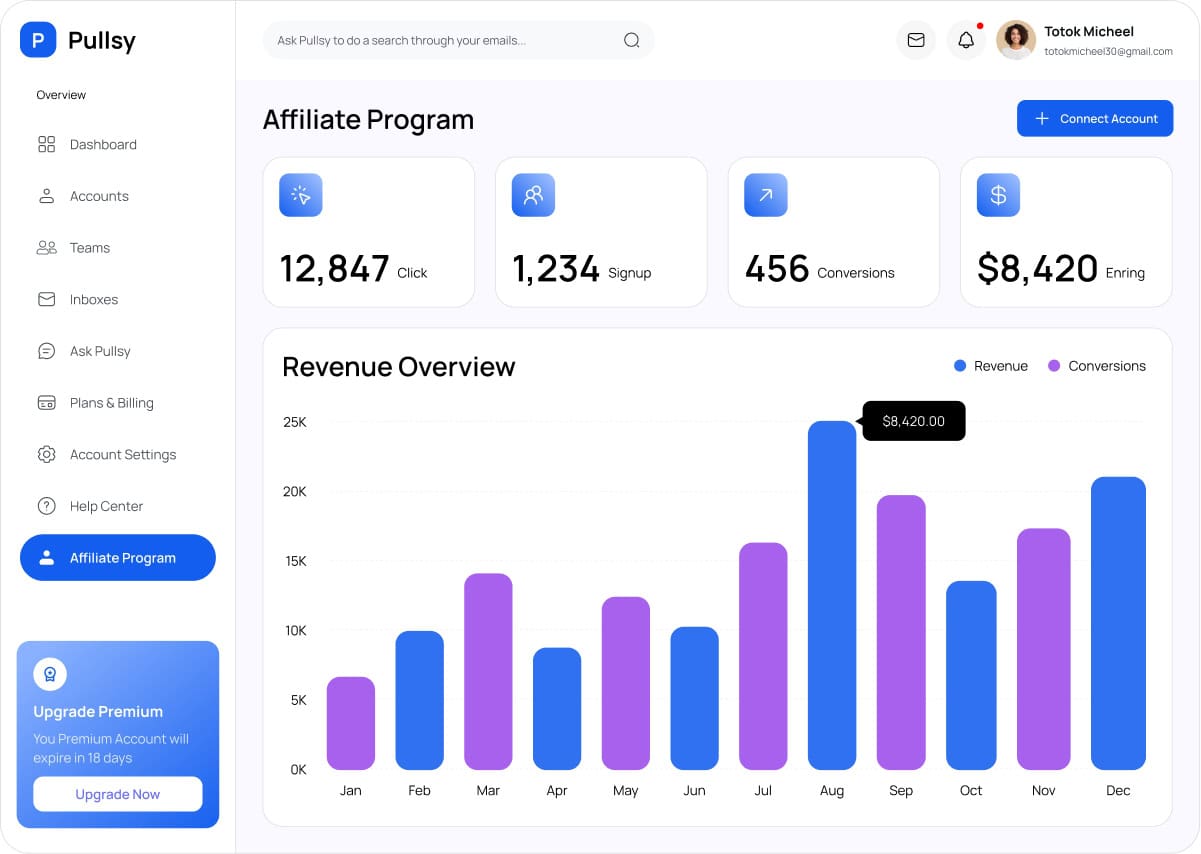Click the Oct bar in chart

(x=971, y=675)
